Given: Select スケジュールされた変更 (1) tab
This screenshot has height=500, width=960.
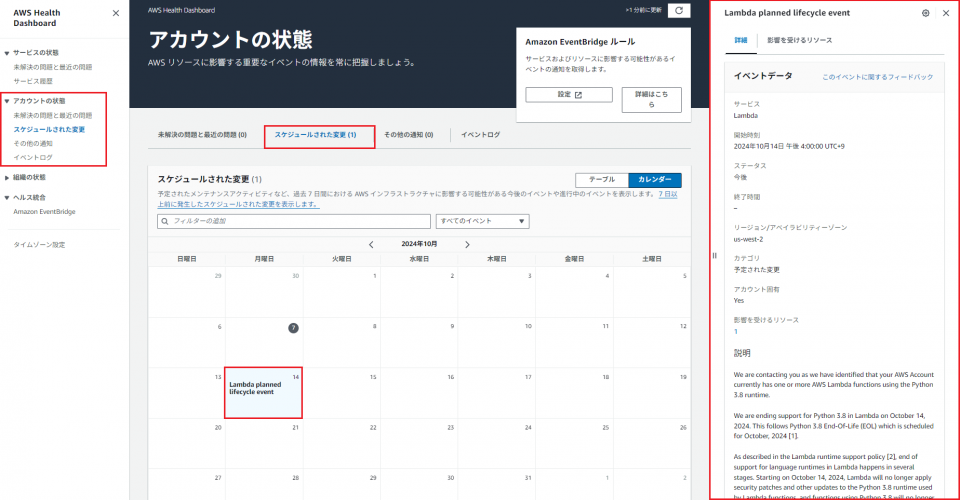Looking at the screenshot, I should pyautogui.click(x=315, y=135).
